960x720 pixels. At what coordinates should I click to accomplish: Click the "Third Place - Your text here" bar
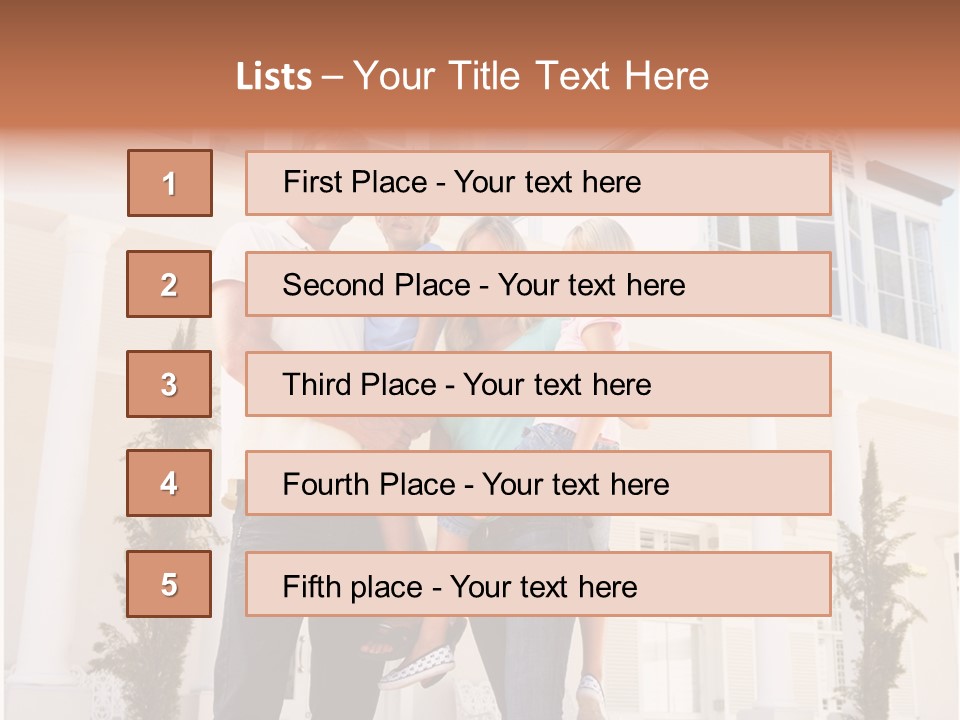pyautogui.click(x=538, y=384)
